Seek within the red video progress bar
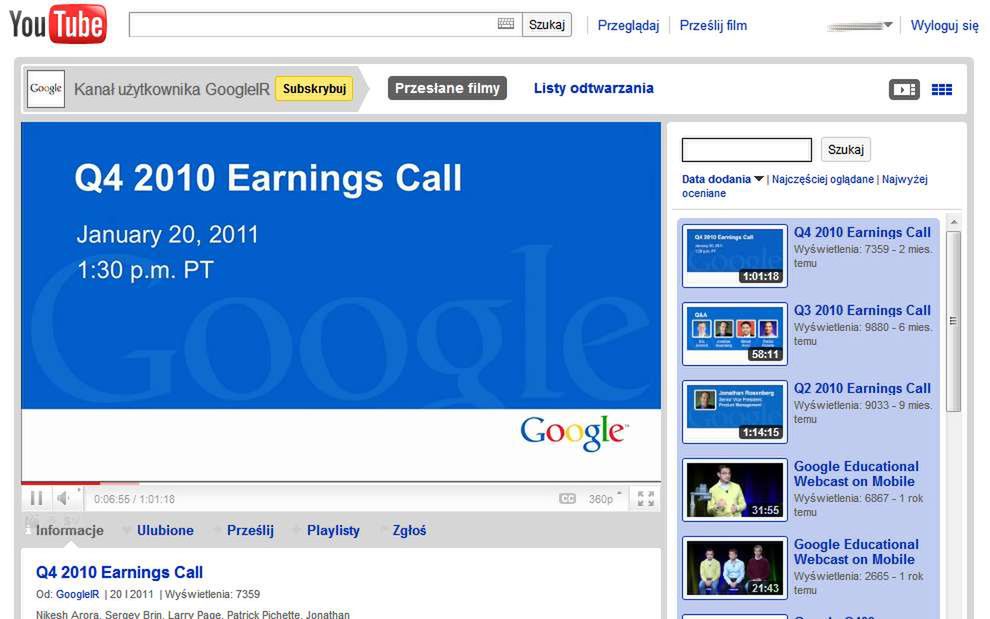The image size is (990, 619). [x=61, y=483]
